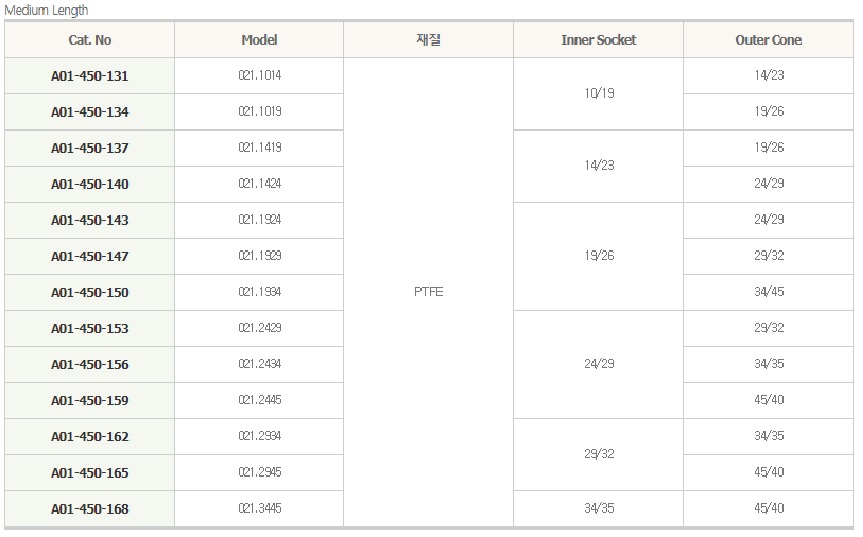This screenshot has width=863, height=537.
Task: Click the Outer Cone column header
Action: (768, 40)
